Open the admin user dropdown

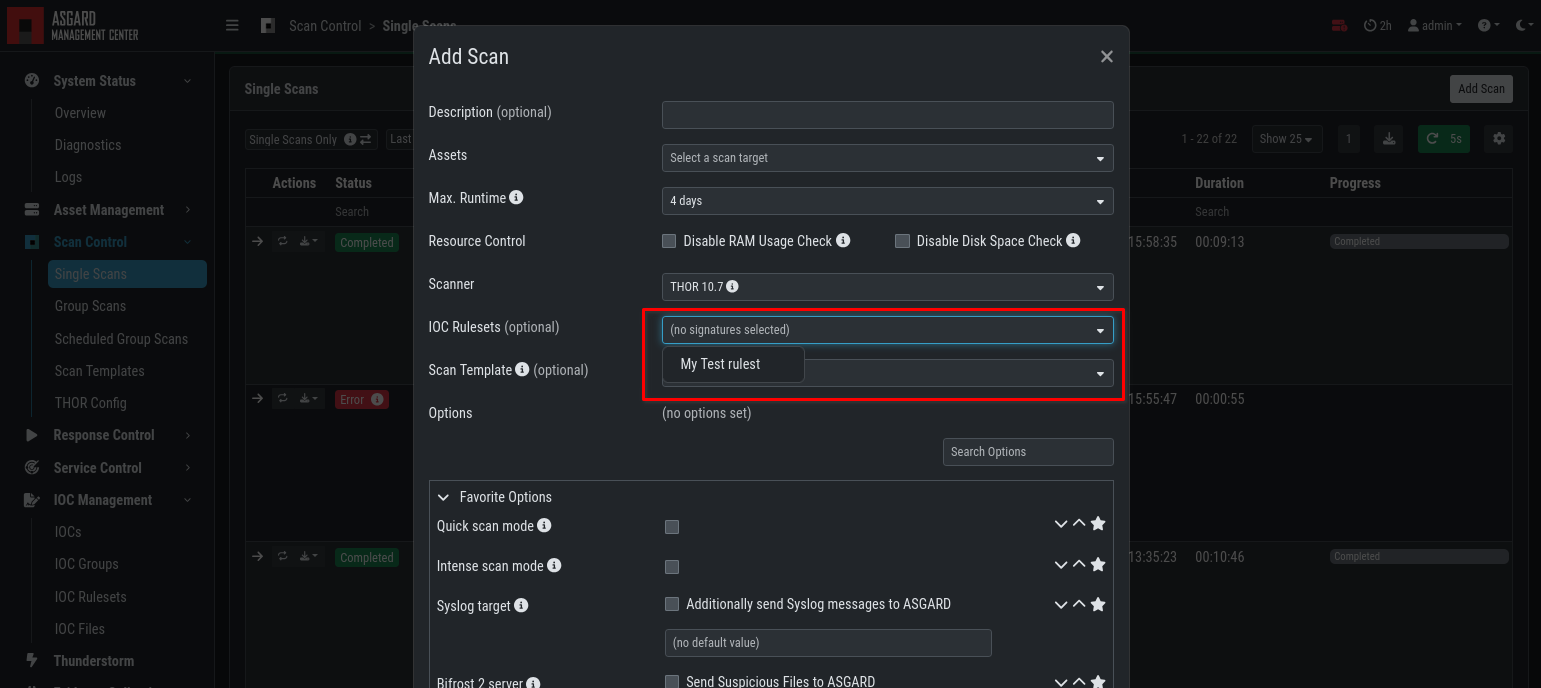click(1435, 25)
